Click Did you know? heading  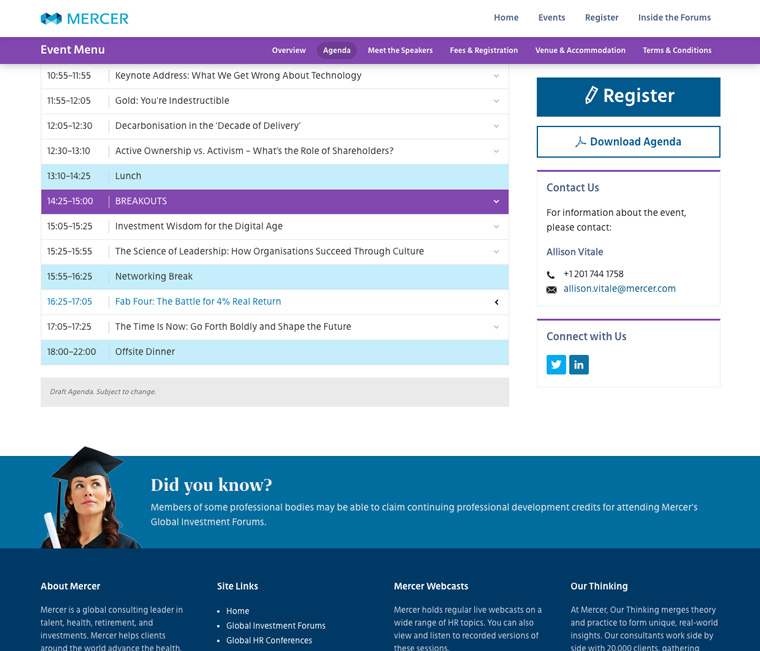point(211,485)
